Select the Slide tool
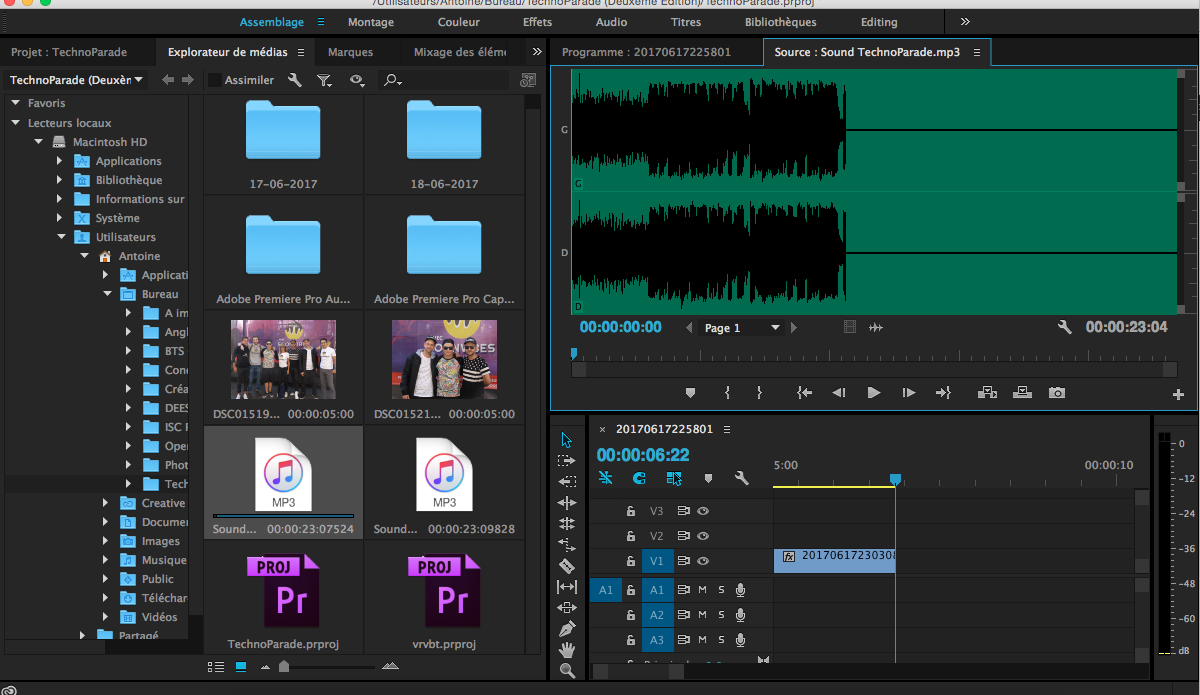 tap(567, 607)
